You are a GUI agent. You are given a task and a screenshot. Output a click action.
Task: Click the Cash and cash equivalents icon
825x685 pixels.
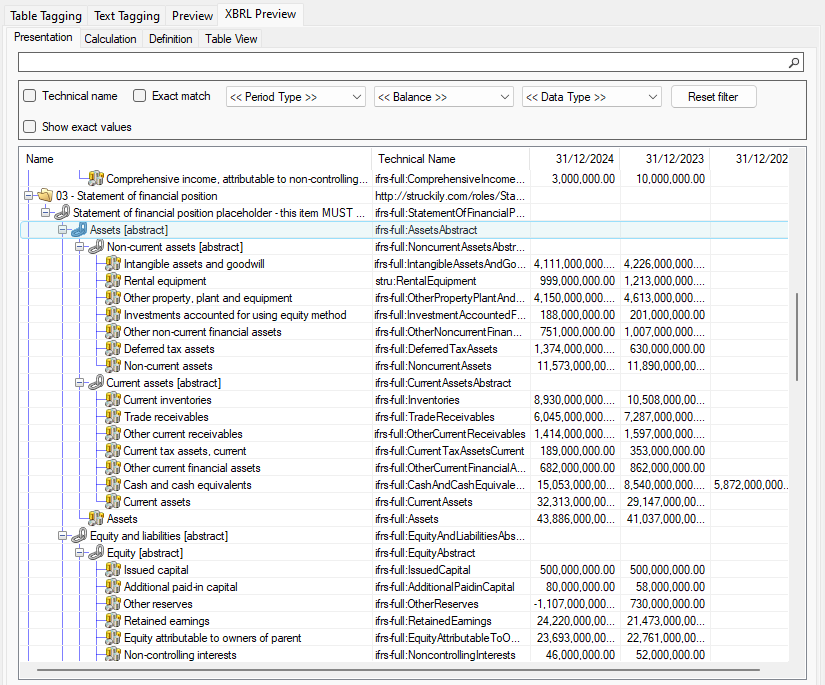coord(113,485)
